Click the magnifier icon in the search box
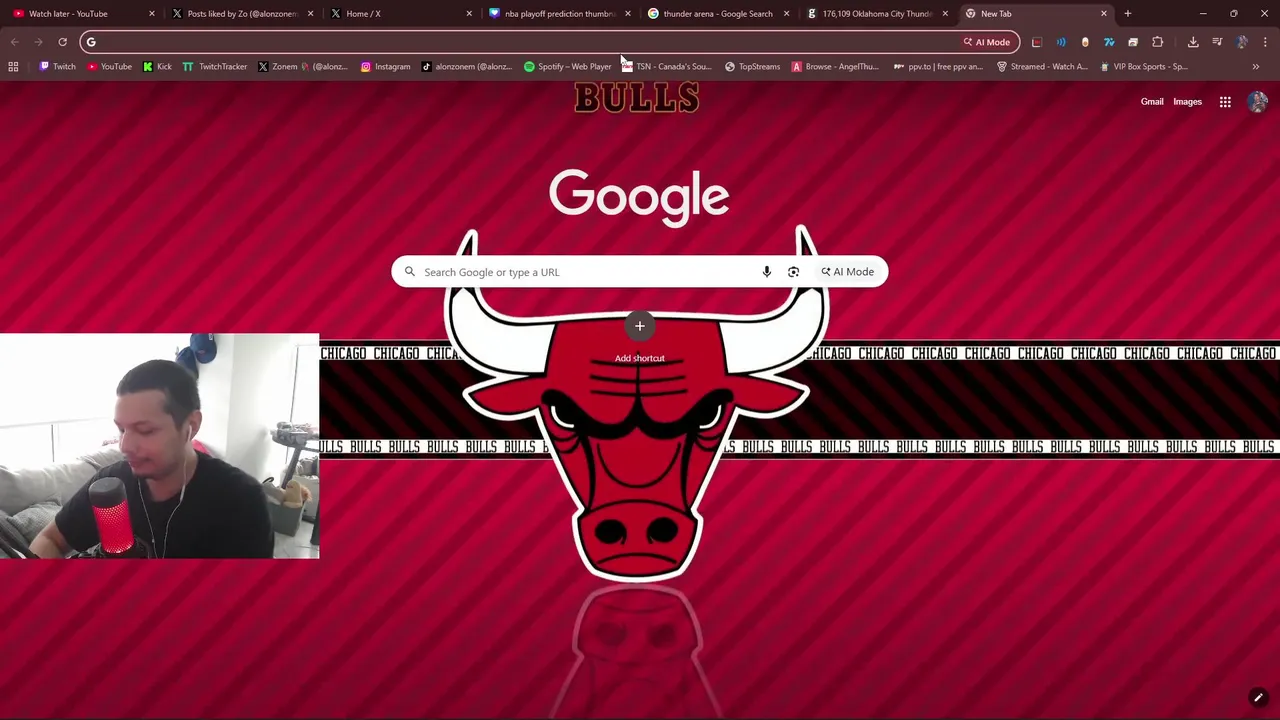 (x=410, y=272)
